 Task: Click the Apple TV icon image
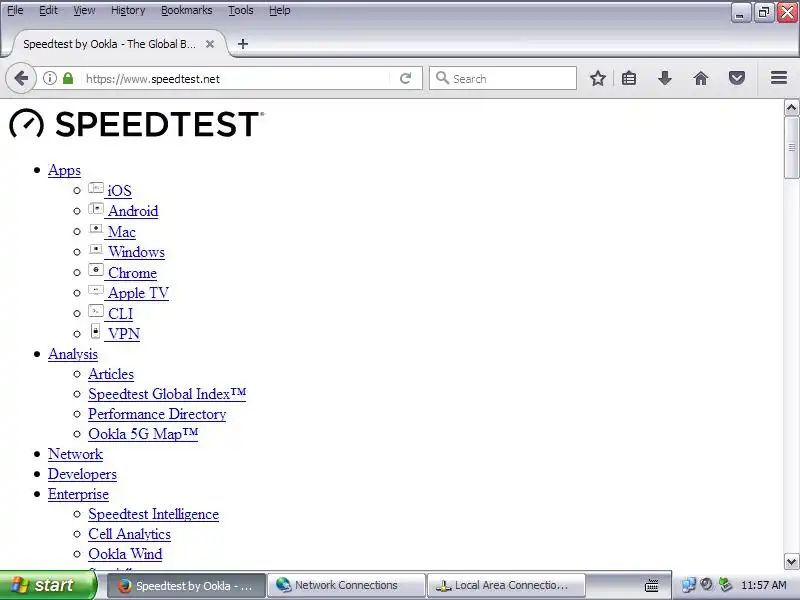96,290
